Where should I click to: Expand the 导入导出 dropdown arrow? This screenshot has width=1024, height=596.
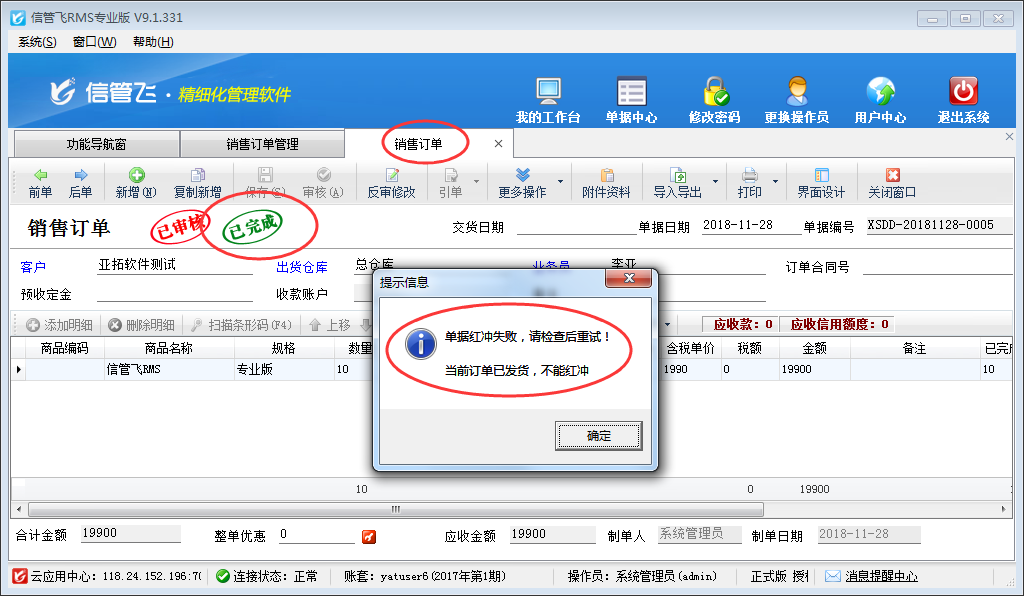pyautogui.click(x=715, y=183)
